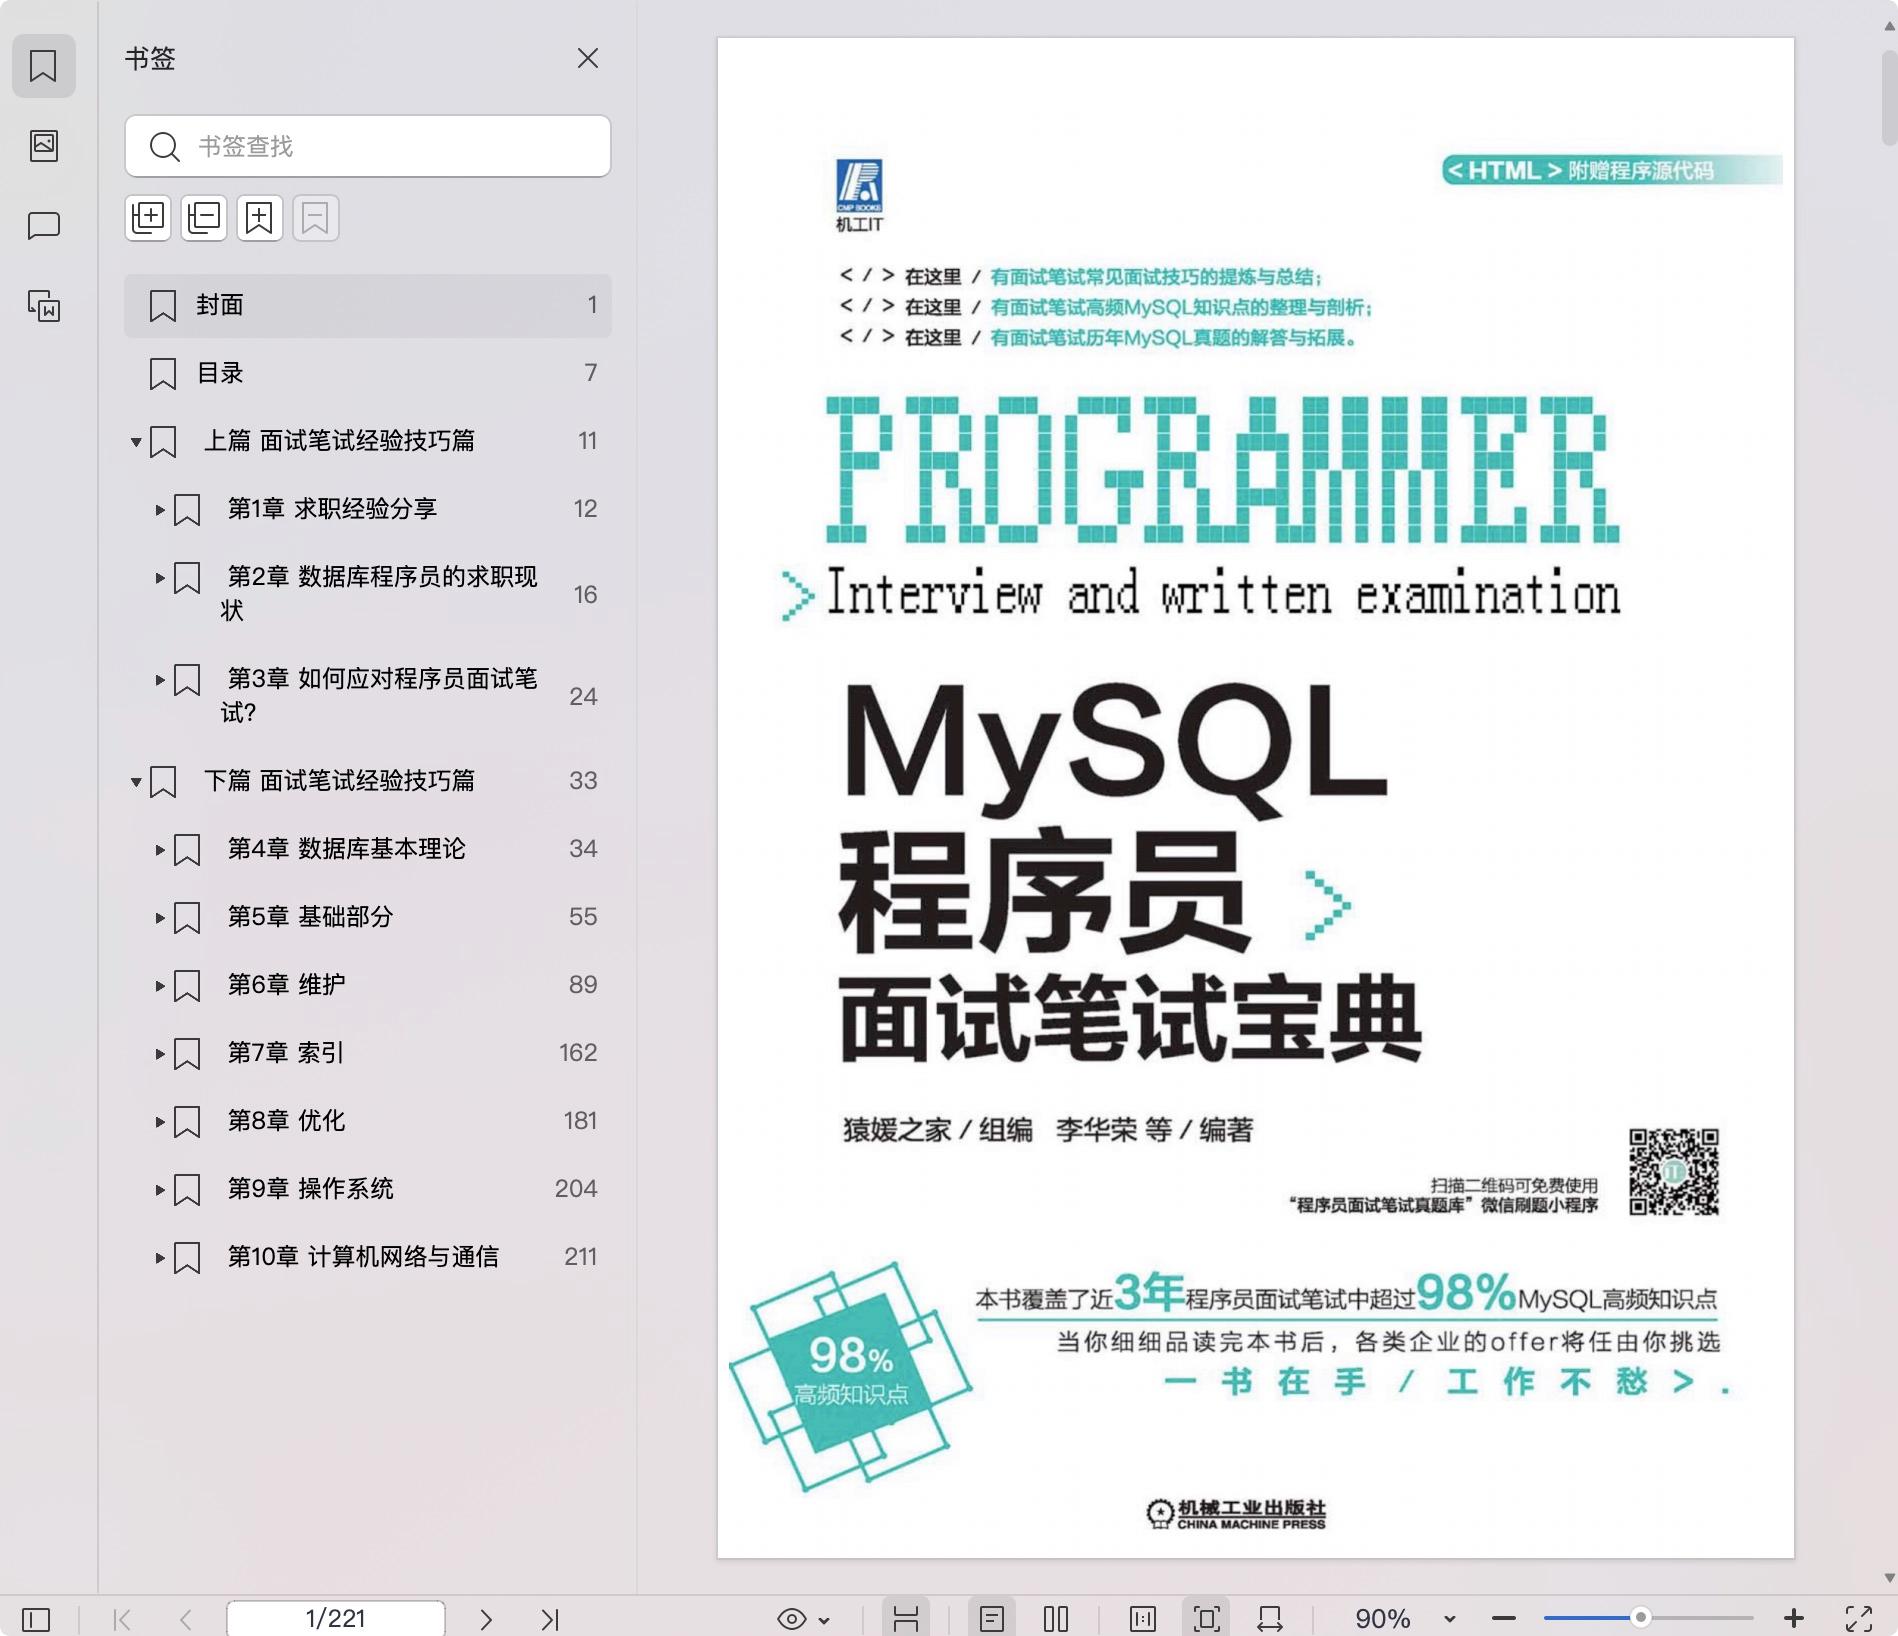Zoom out with the minus button
The width and height of the screenshot is (1898, 1636).
click(1504, 1619)
